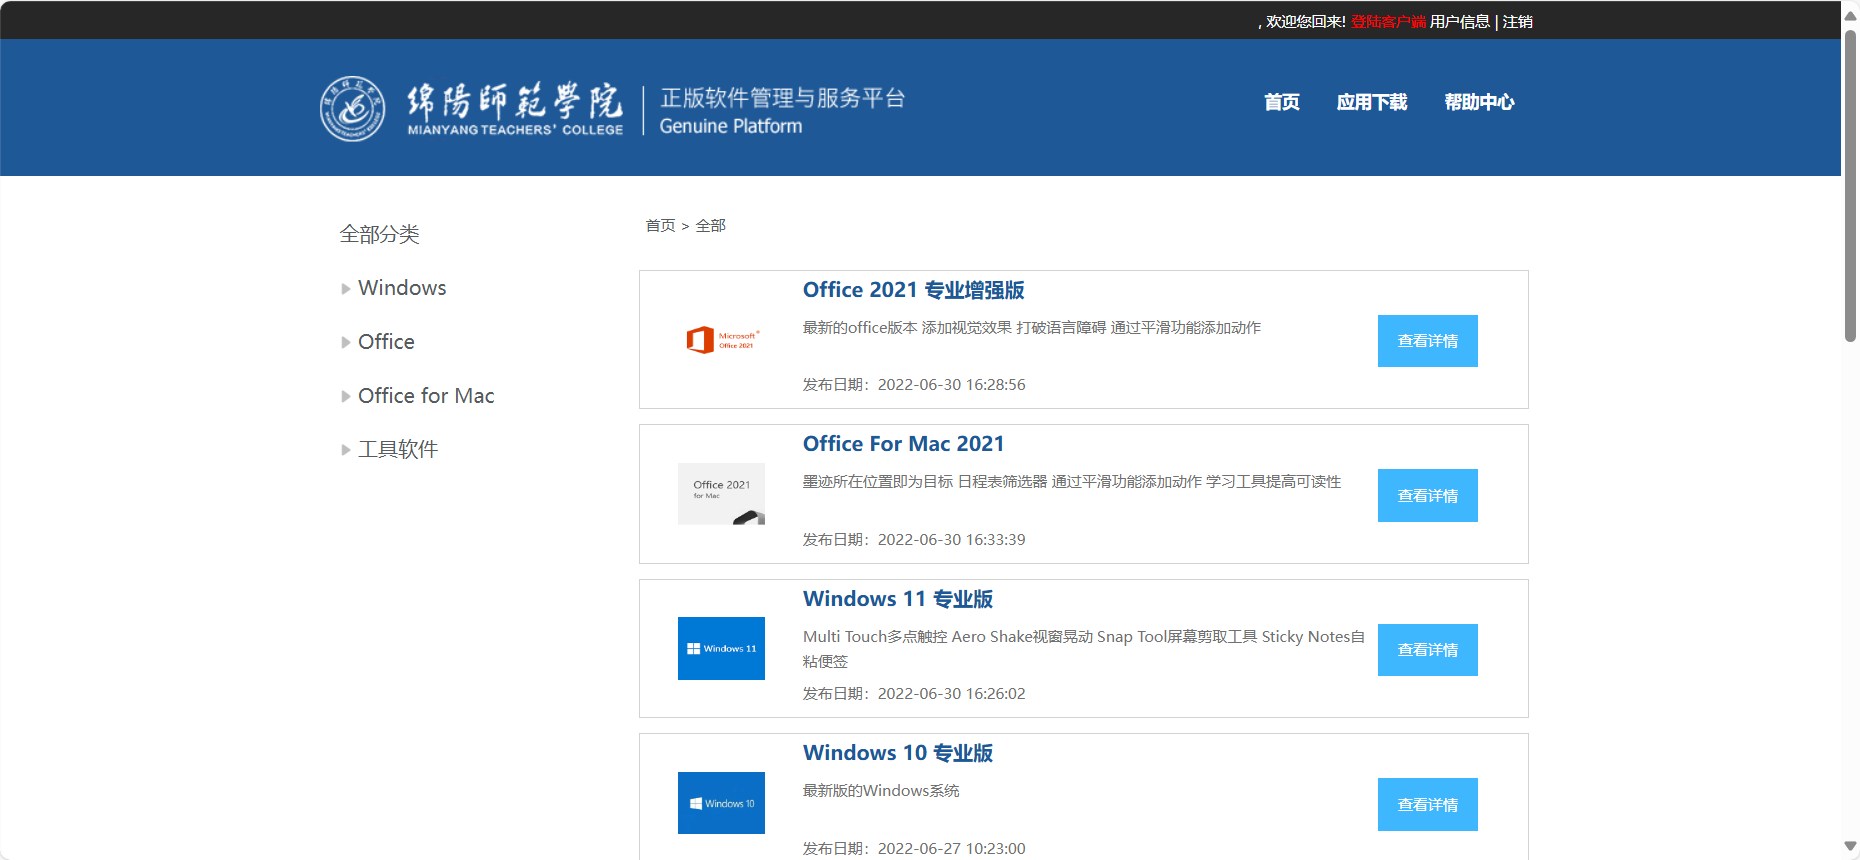This screenshot has width=1860, height=860.
Task: Open Windows 10 专业版 title link
Action: [897, 753]
